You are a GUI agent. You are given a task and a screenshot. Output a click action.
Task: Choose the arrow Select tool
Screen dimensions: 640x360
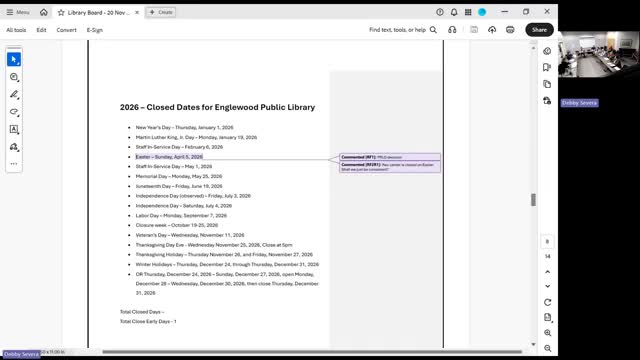(14, 60)
